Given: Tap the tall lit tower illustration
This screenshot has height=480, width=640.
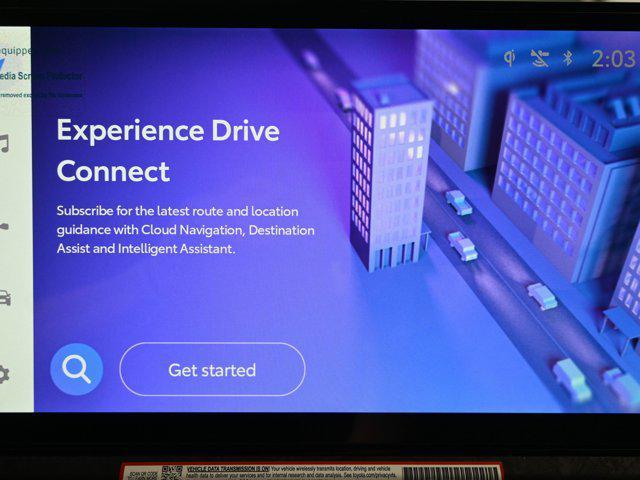Looking at the screenshot, I should pyautogui.click(x=388, y=175).
